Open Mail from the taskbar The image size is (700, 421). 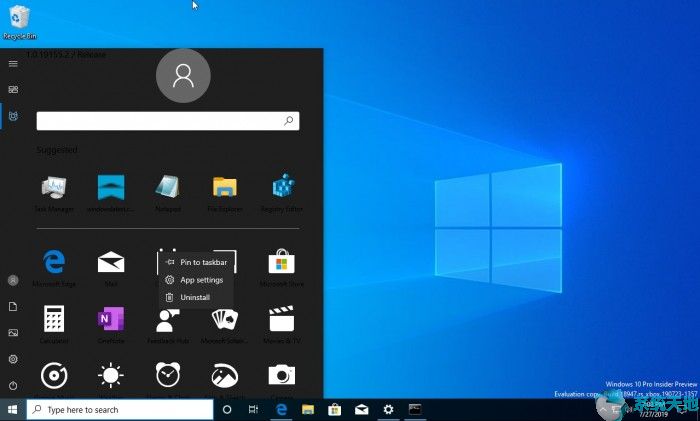[x=362, y=409]
